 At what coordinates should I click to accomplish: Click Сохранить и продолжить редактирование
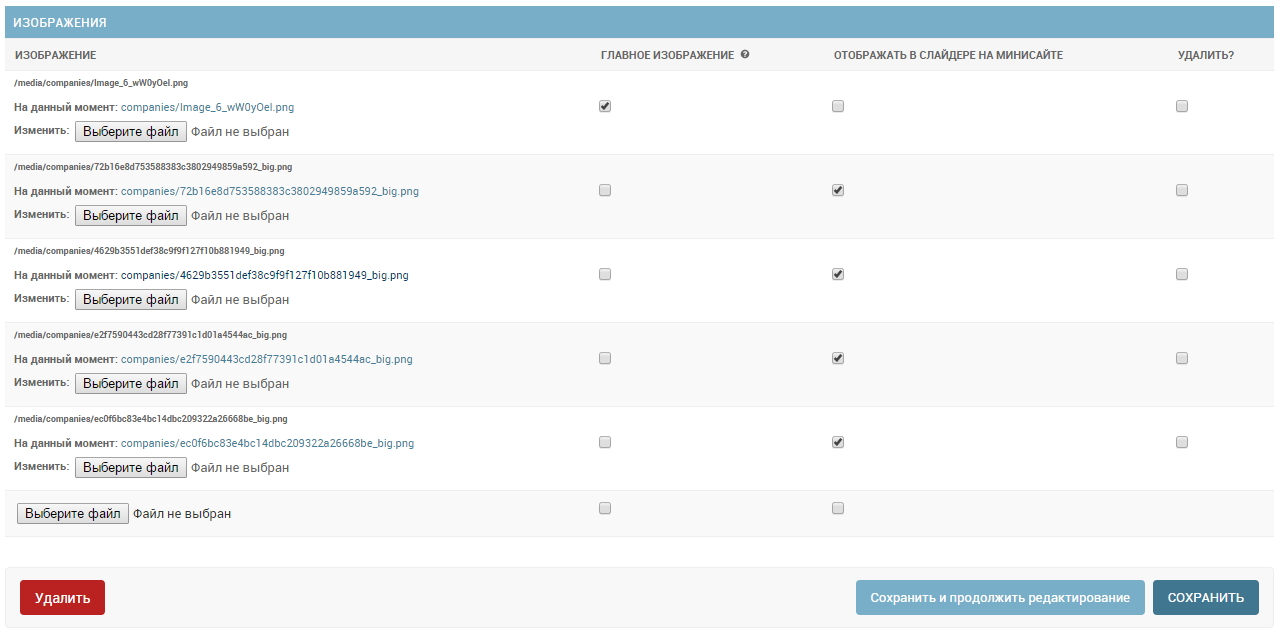[1000, 598]
